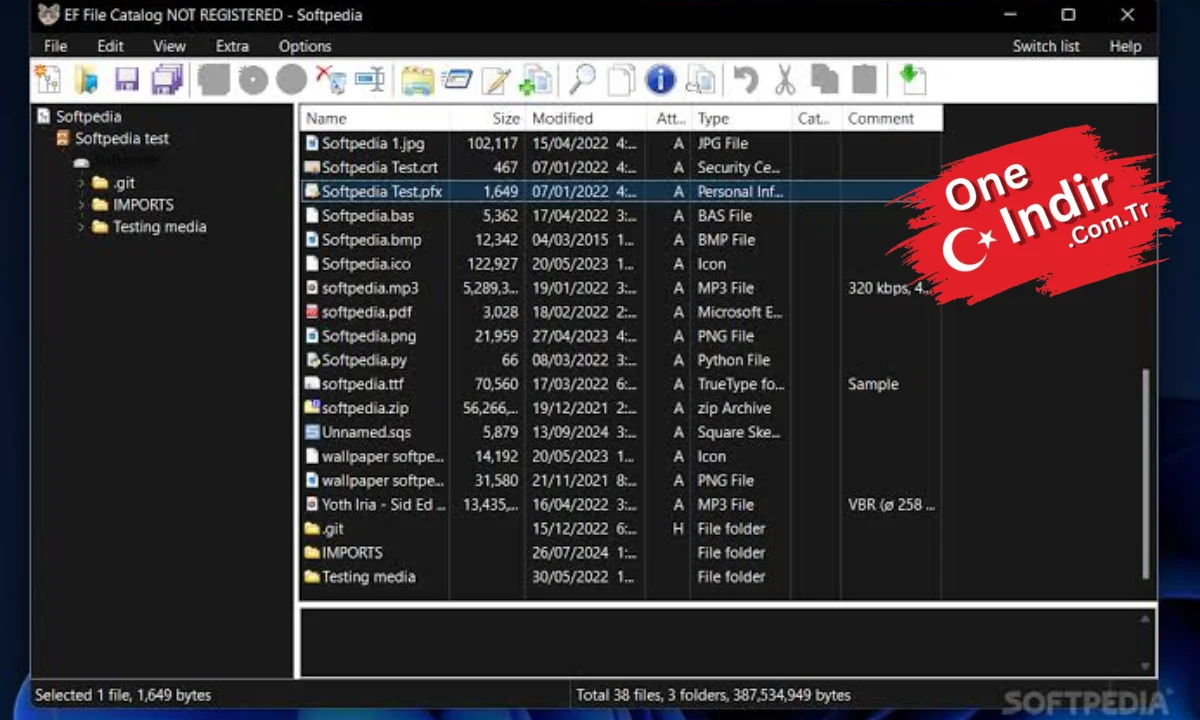Click the Copy toolbar icon
This screenshot has width=1200, height=720.
[825, 79]
